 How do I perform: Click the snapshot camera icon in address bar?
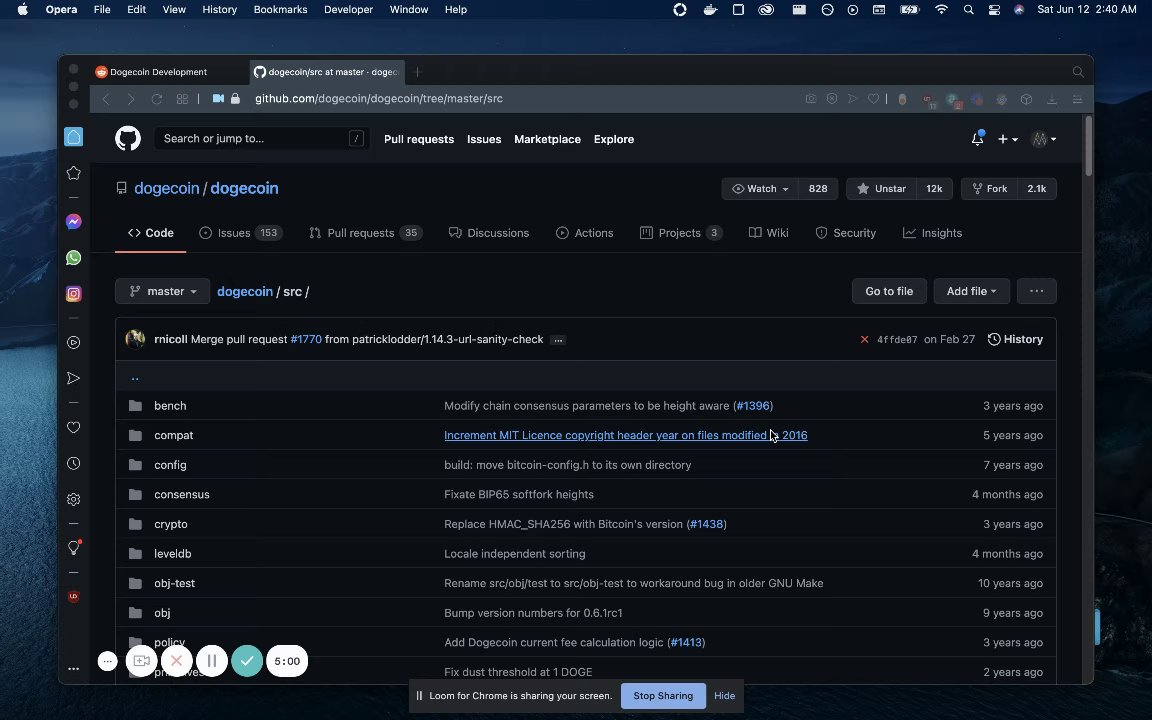pos(811,98)
